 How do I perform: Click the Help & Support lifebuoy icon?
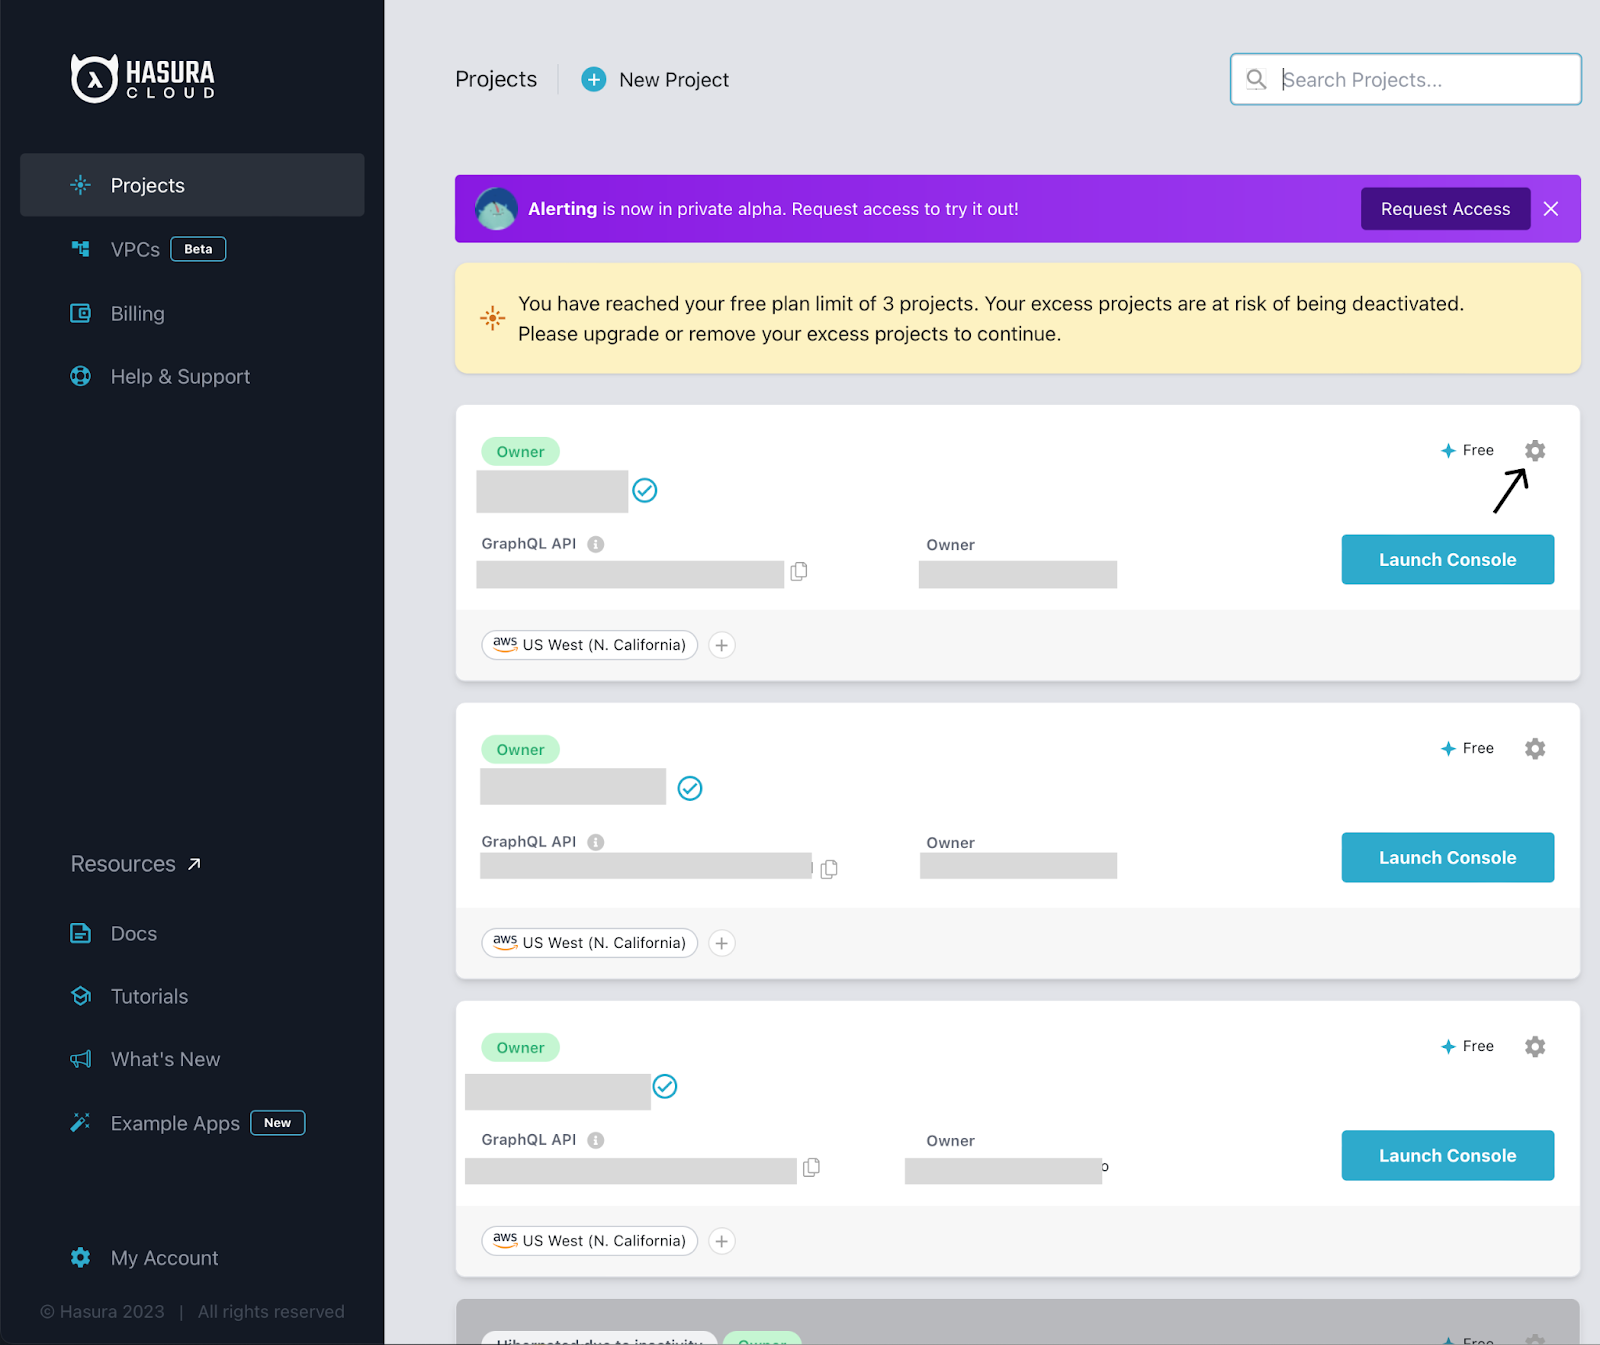pos(81,376)
